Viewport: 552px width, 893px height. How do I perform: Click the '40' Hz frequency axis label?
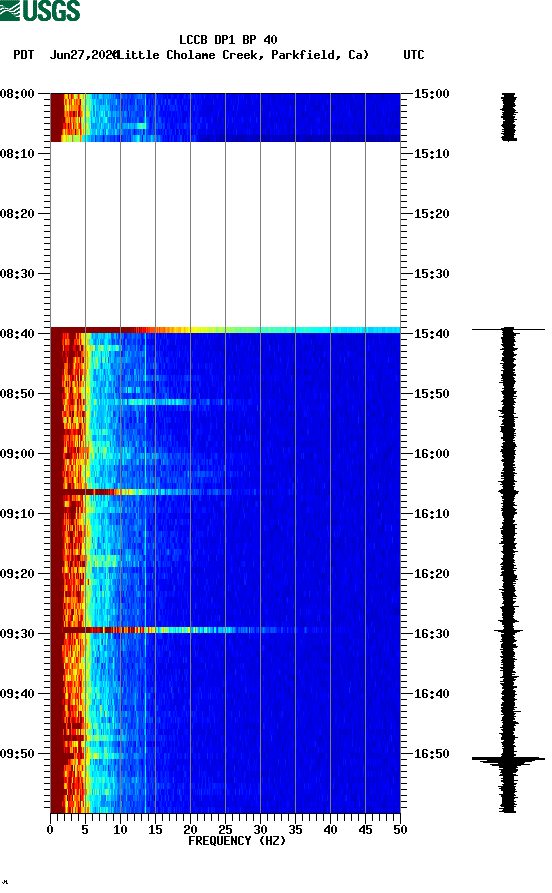point(330,830)
